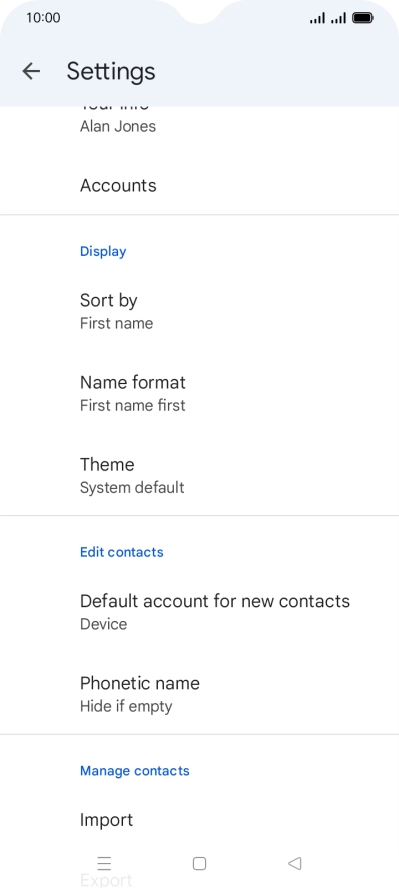
Task: Open the Theme selection
Action: [199, 475]
